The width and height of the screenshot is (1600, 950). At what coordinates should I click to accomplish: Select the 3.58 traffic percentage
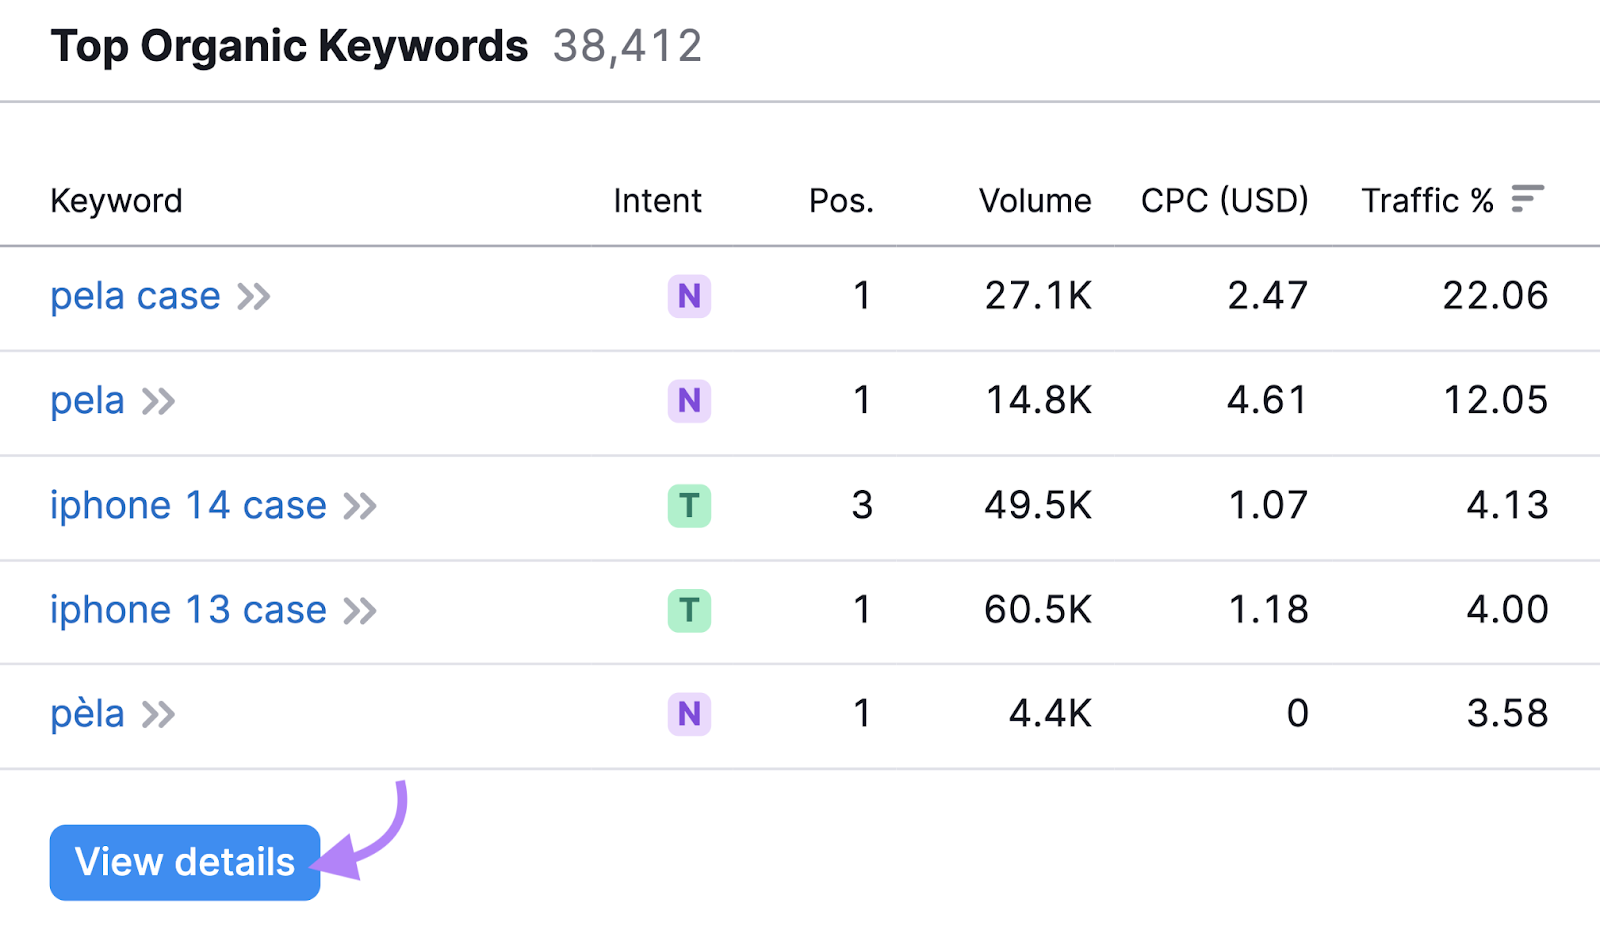(x=1507, y=714)
